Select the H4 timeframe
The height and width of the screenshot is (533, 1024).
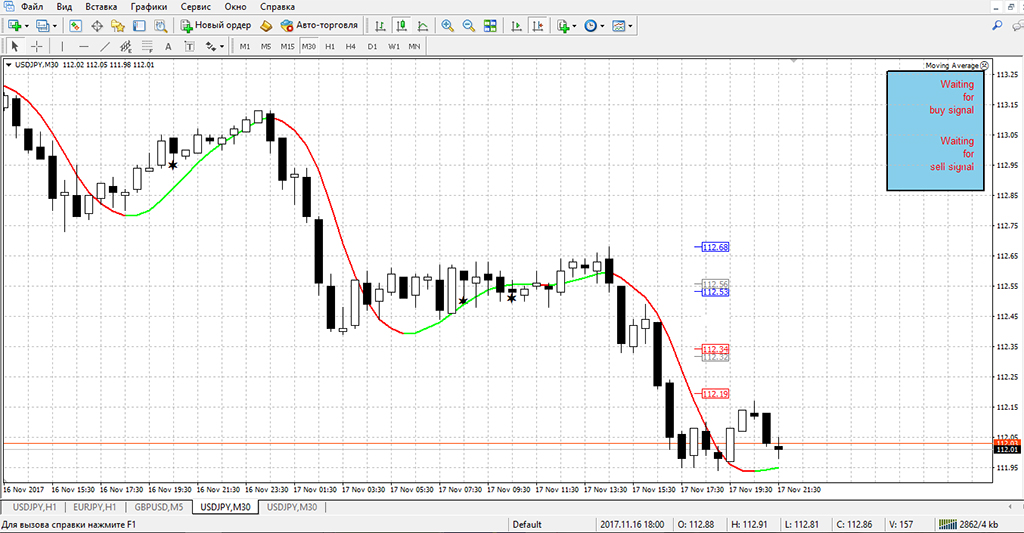(x=350, y=46)
